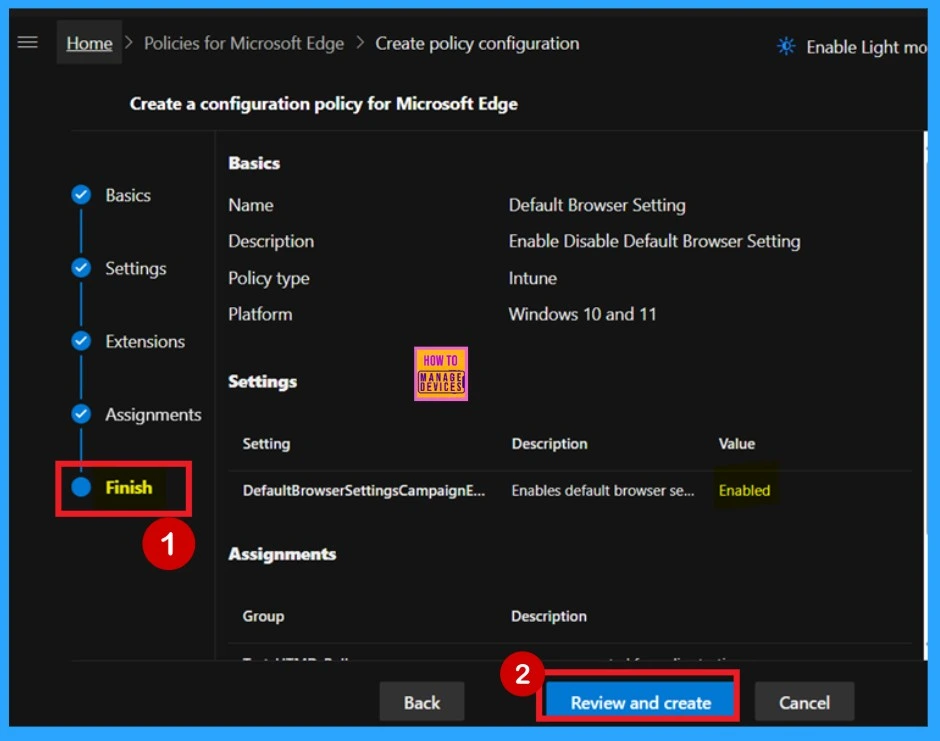Image resolution: width=940 pixels, height=741 pixels.
Task: Click the Value column header
Action: 737,444
